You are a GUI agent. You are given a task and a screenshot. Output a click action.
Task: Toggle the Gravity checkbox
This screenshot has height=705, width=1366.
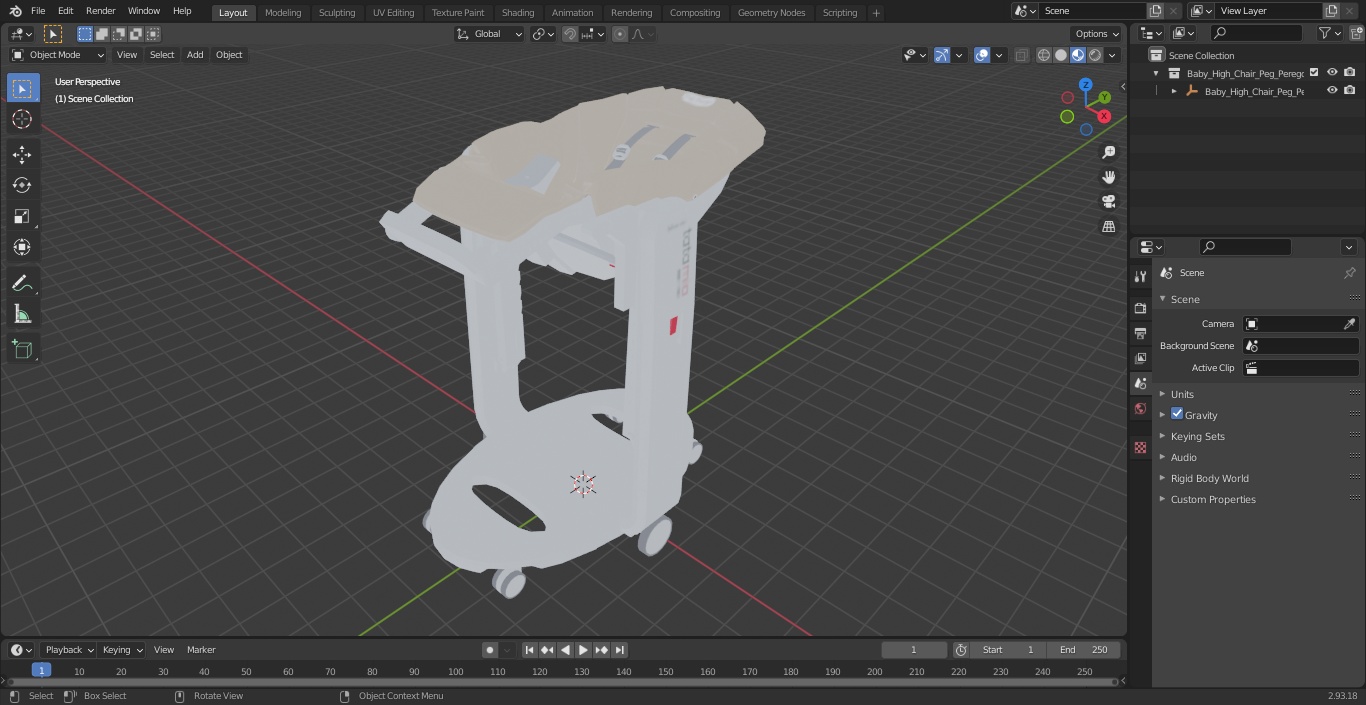1177,414
